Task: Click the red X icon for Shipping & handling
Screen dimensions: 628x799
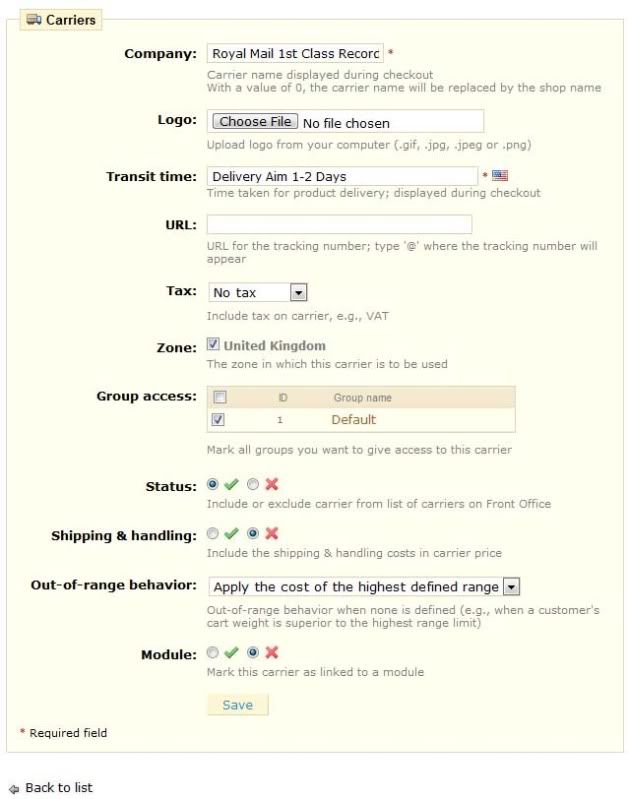Action: [272, 534]
